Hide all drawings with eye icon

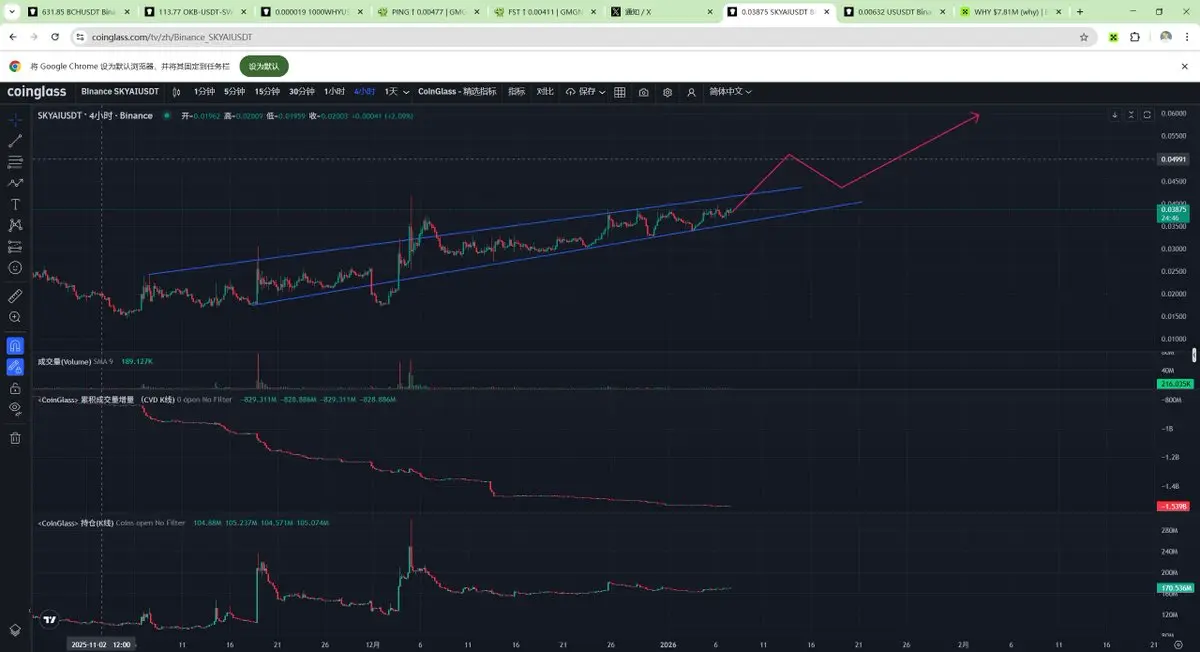pos(15,408)
